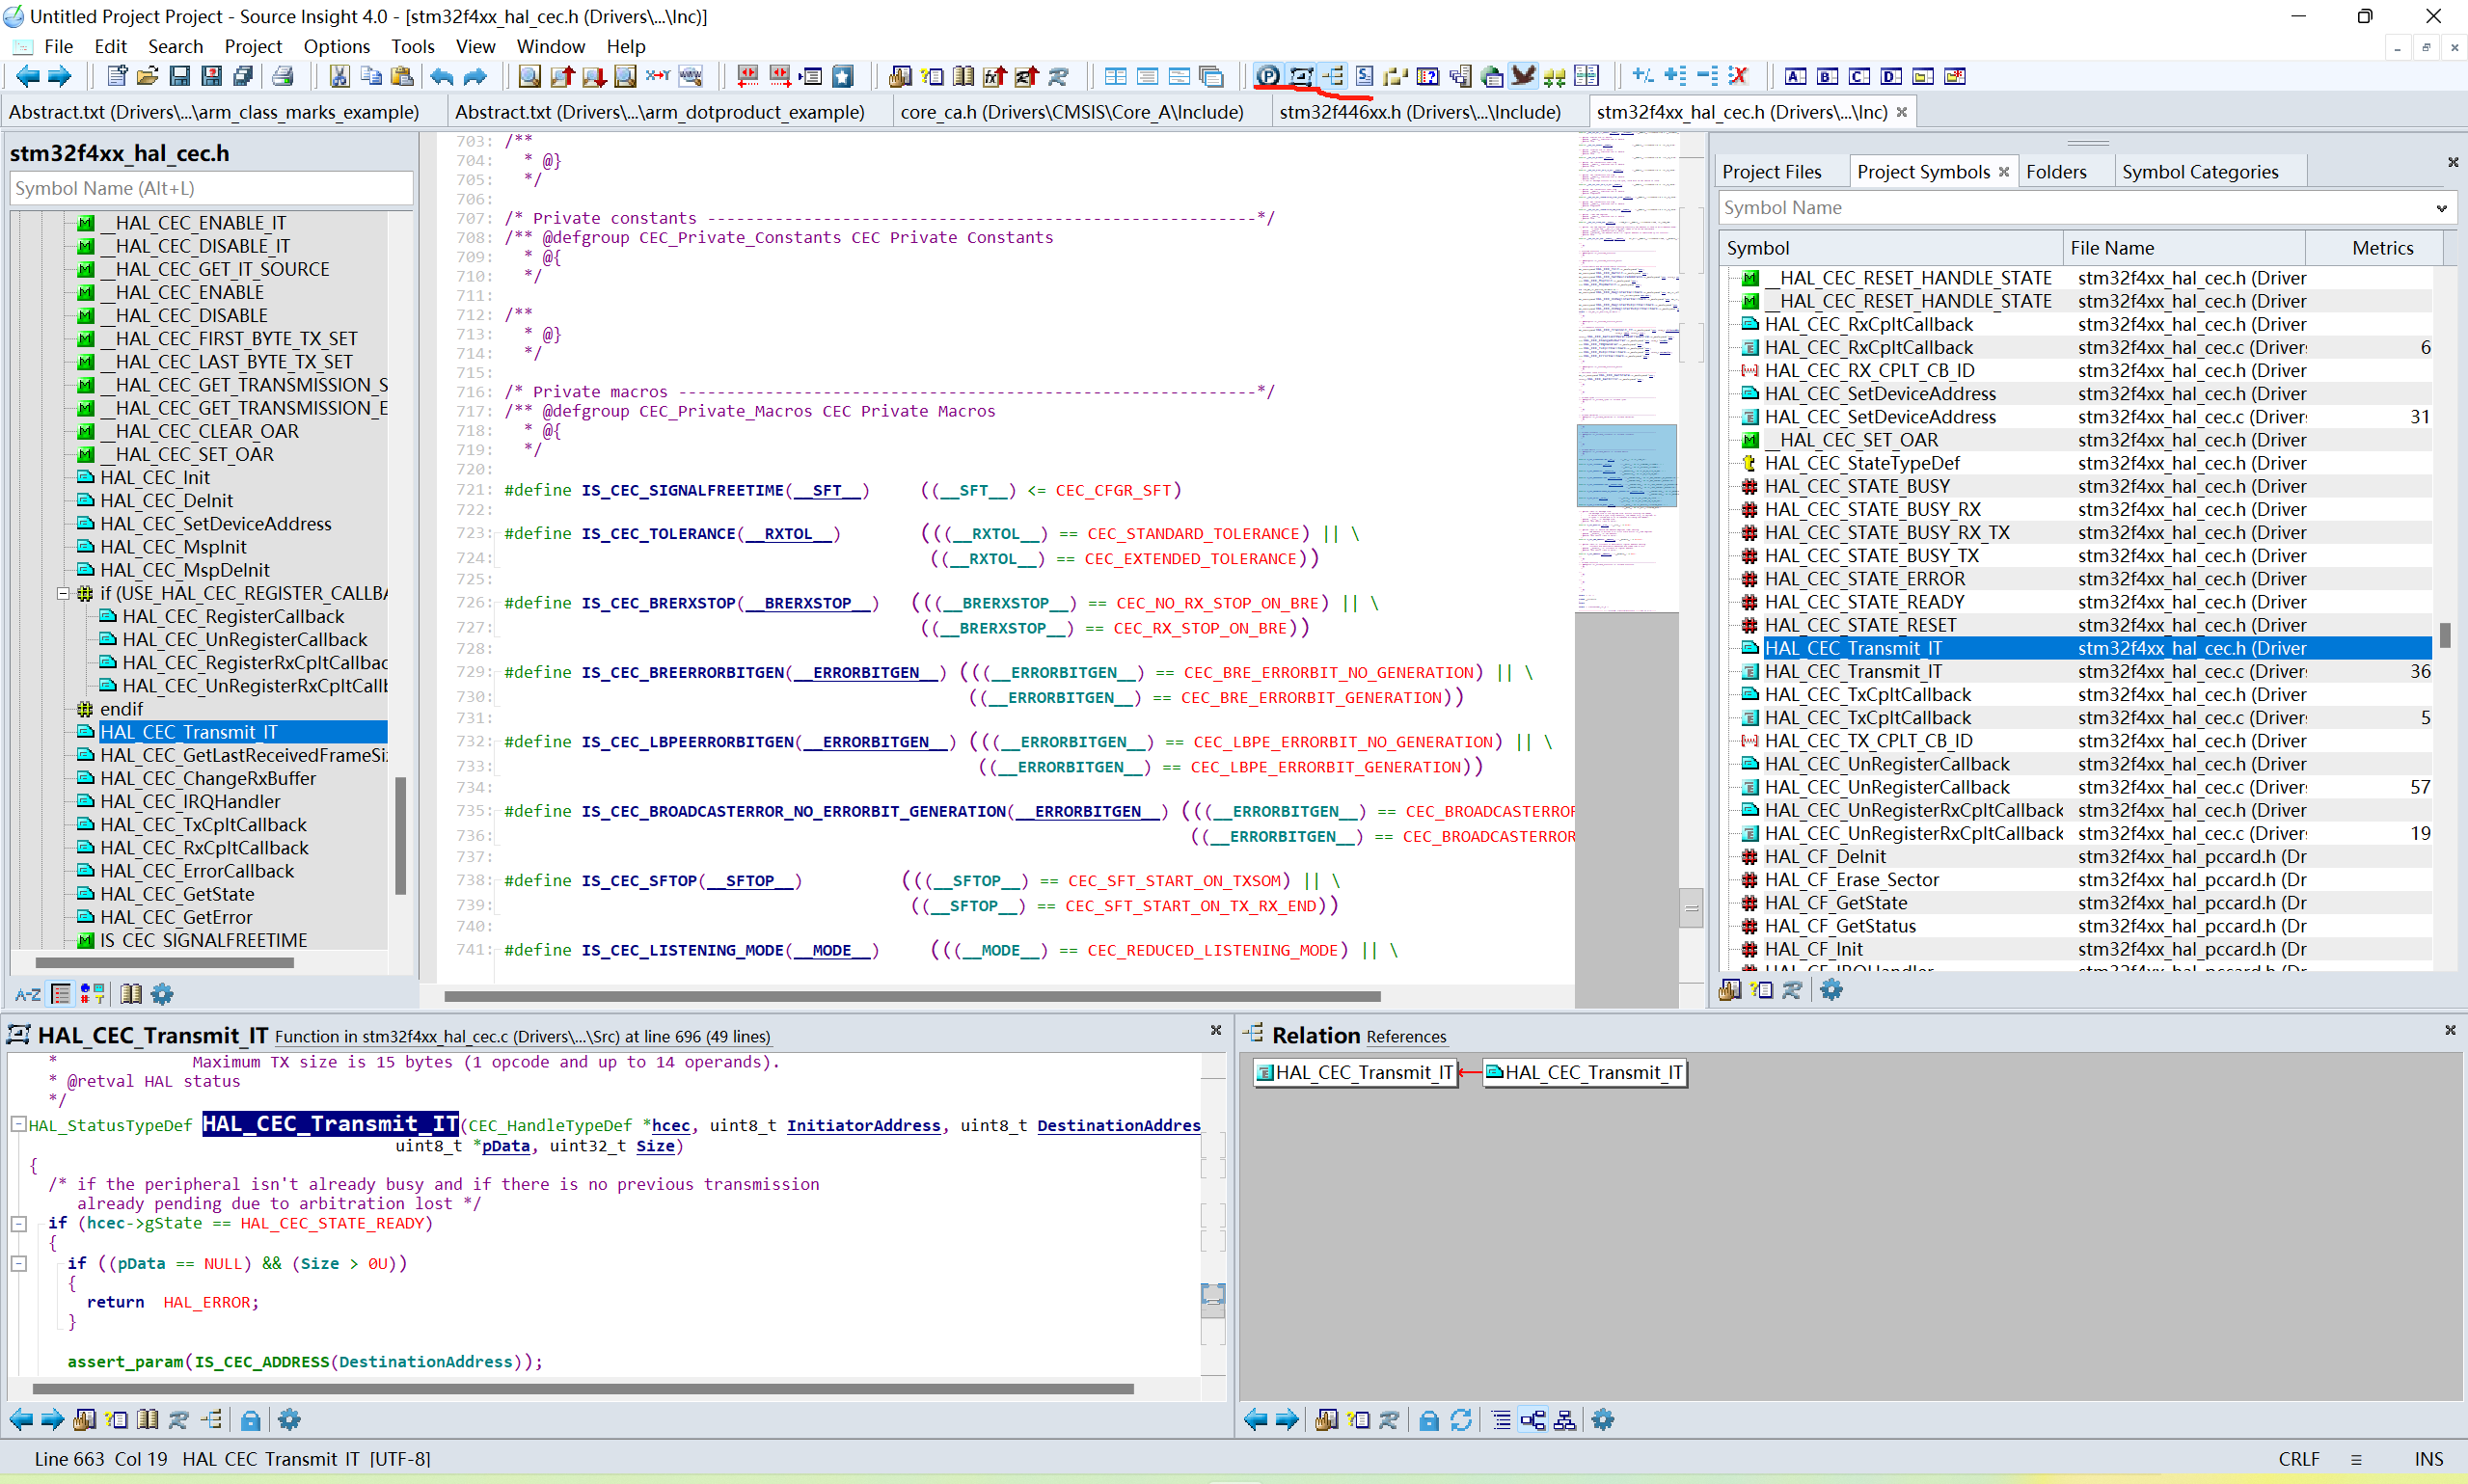Open the File menu

(x=59, y=46)
